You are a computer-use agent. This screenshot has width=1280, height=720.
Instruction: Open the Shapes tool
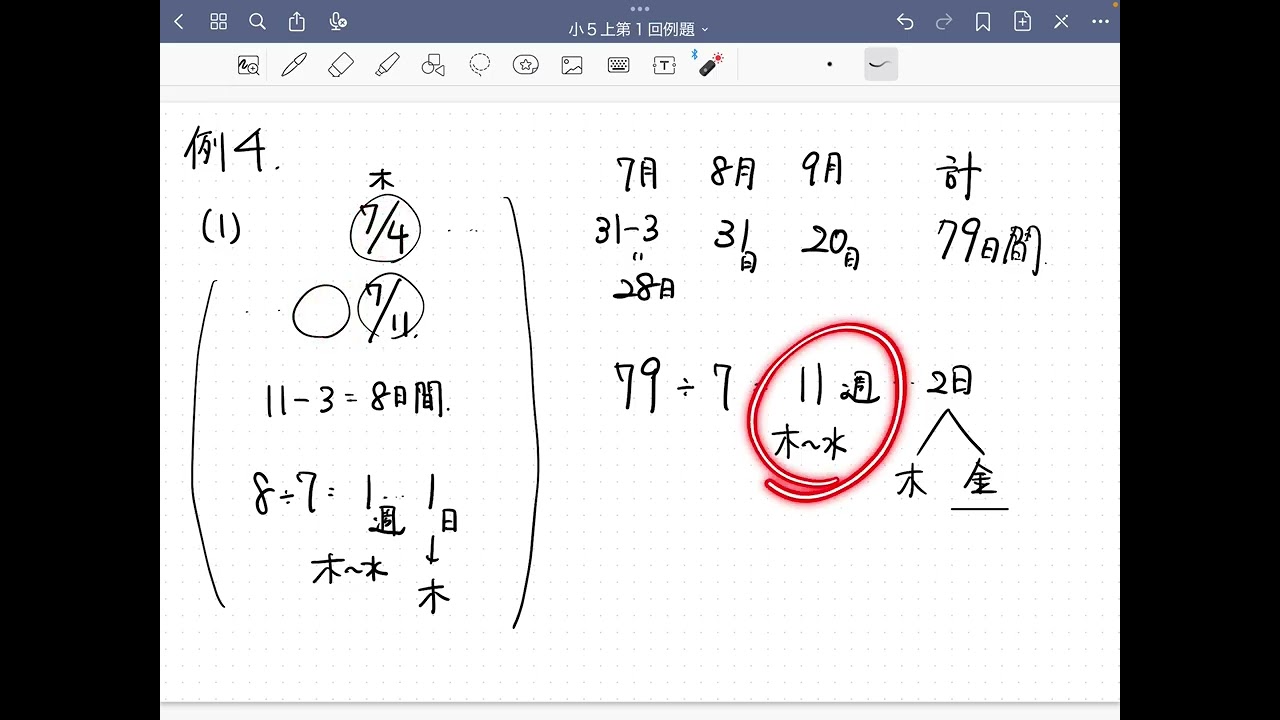point(433,65)
